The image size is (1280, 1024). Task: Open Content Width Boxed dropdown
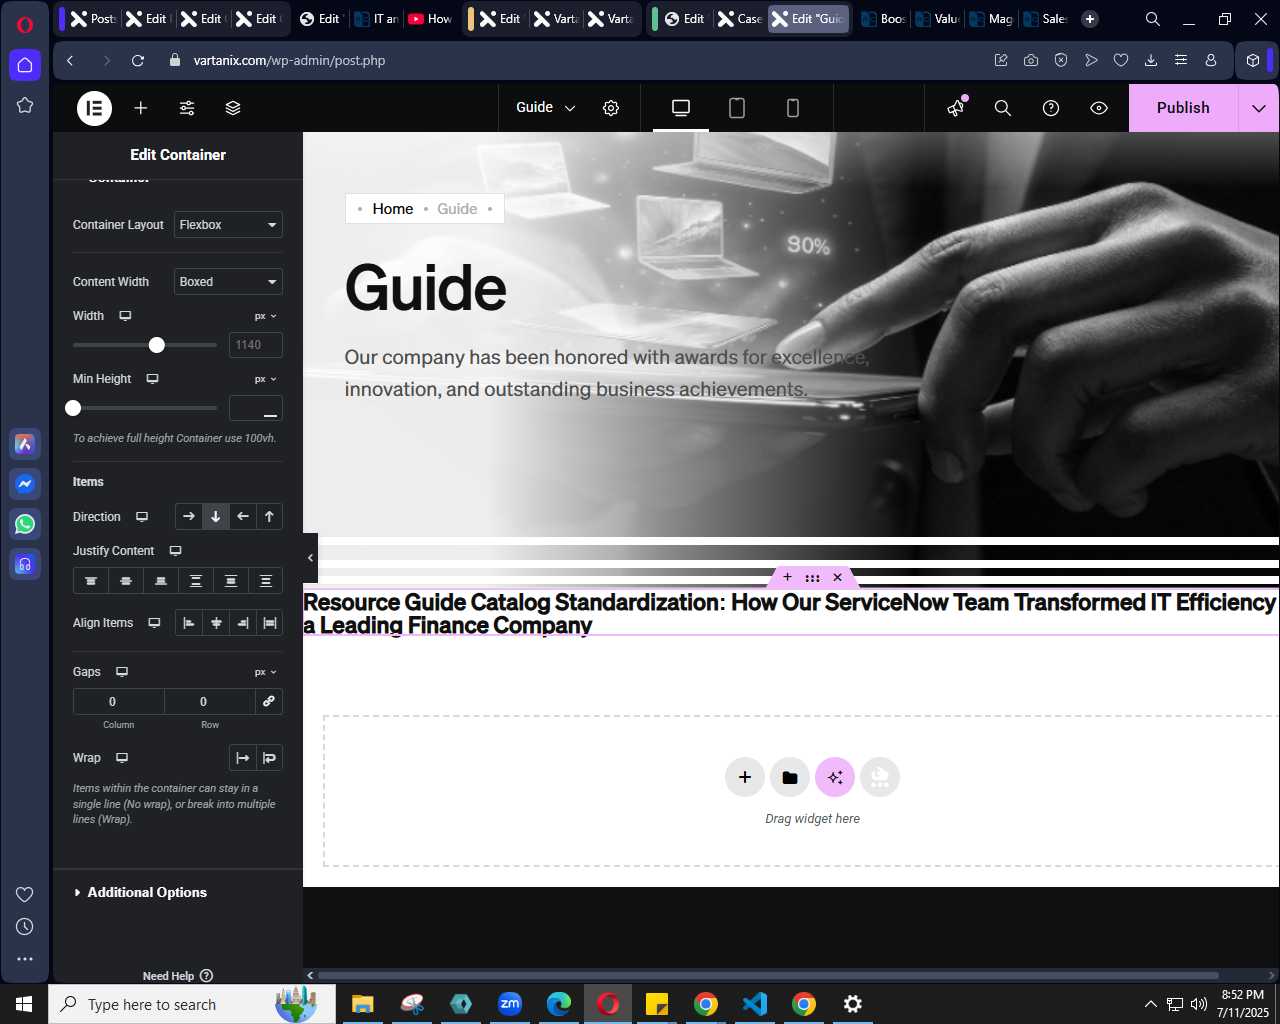click(x=228, y=282)
